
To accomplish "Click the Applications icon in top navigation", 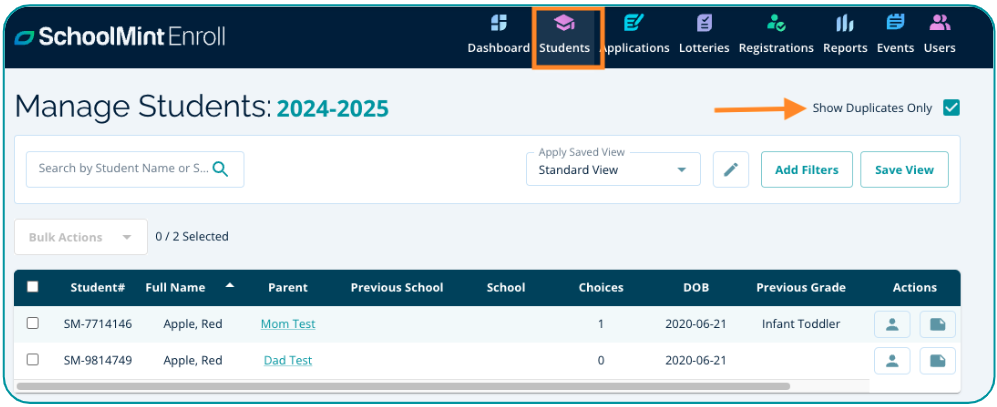I will click(x=634, y=24).
